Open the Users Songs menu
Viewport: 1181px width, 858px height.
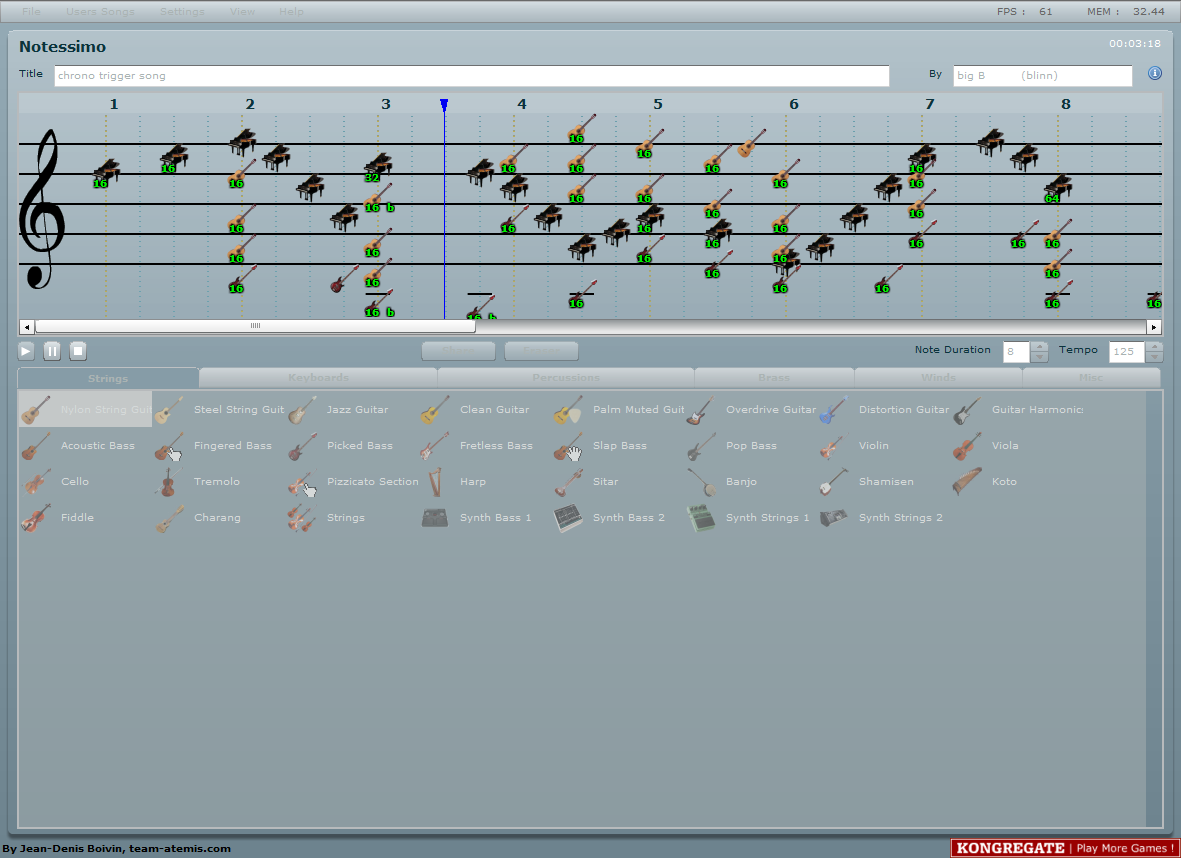[100, 11]
